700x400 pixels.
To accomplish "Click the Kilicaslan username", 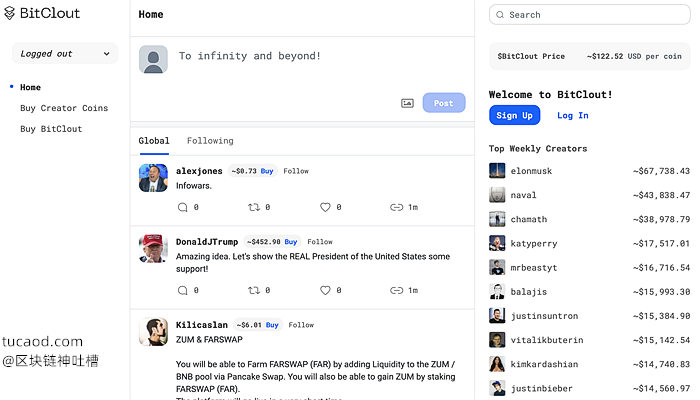I will [202, 325].
